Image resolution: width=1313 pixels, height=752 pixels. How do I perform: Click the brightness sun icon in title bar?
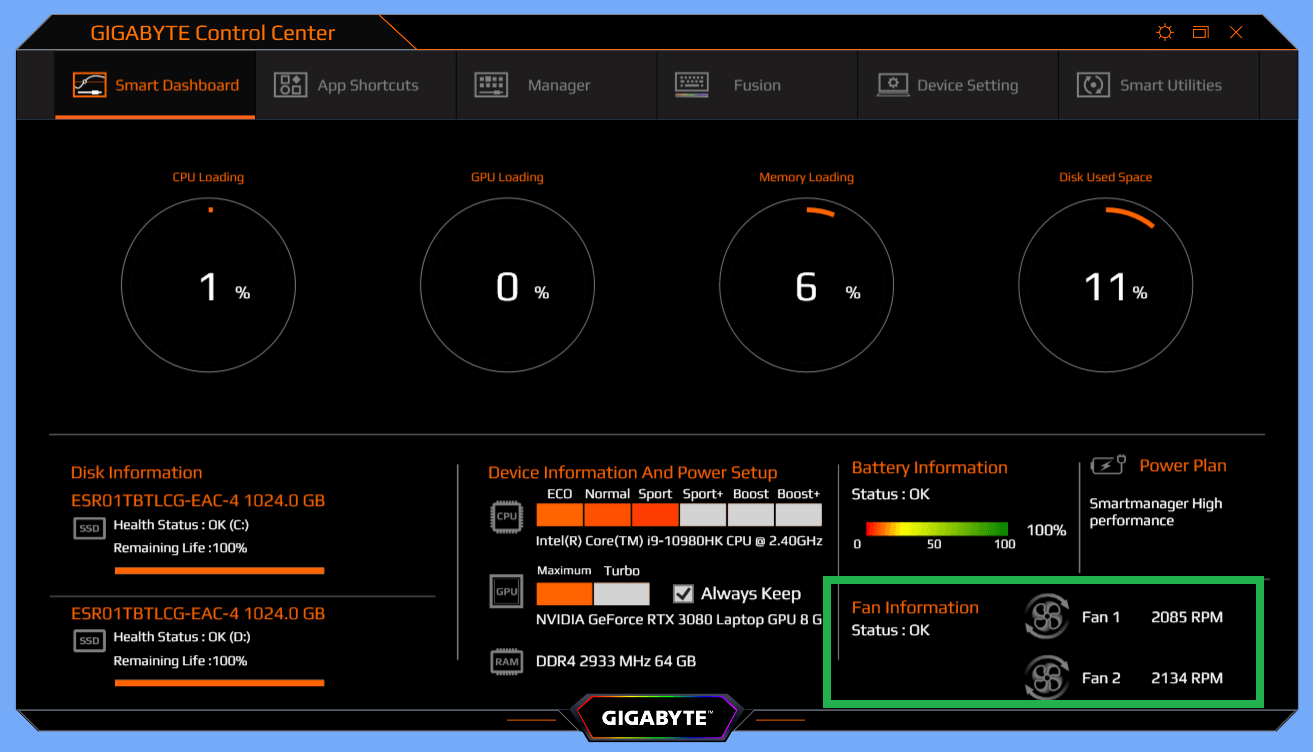pyautogui.click(x=1165, y=32)
